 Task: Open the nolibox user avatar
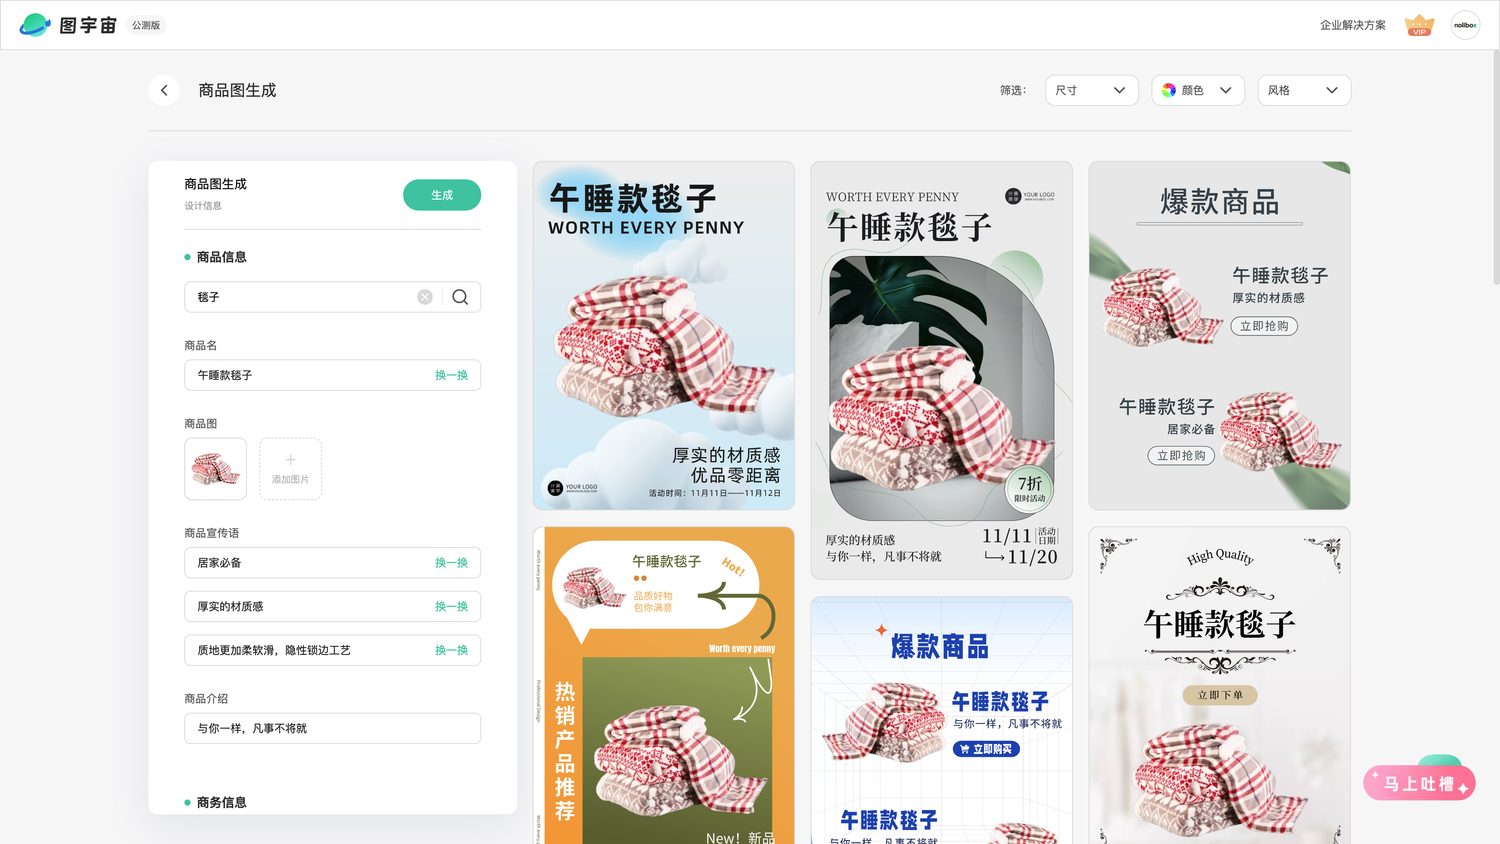pos(1465,25)
